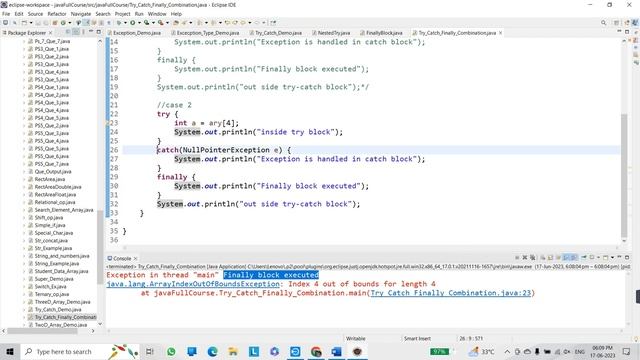The image size is (640, 360).
Task: Open the Debug button dropdown arrow
Action: 125,23
